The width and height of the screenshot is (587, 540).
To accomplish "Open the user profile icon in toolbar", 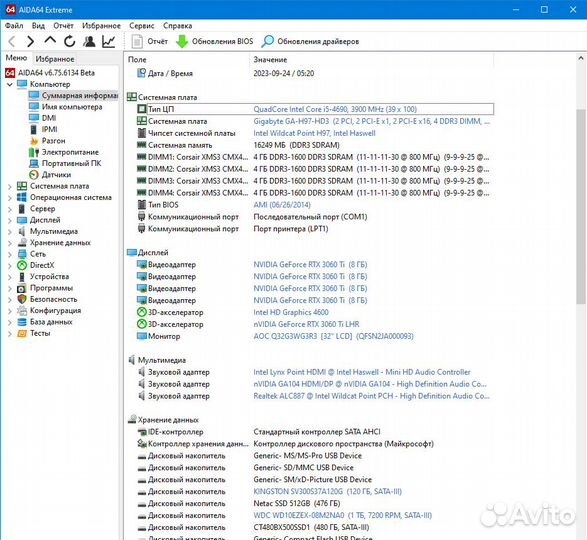I will pos(89,41).
